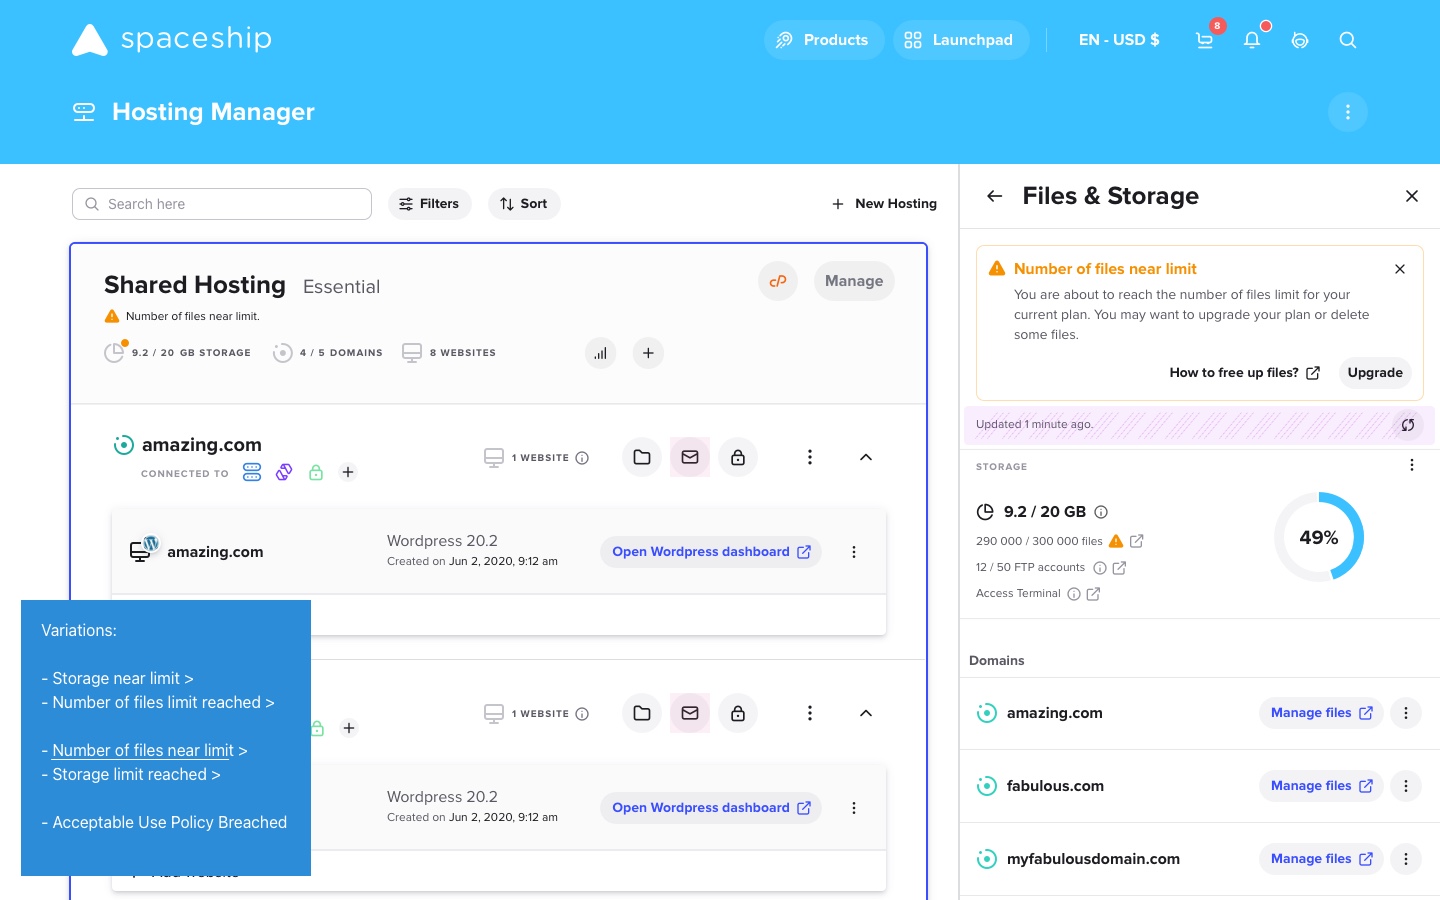Open three-dot menu for fabulous.com in Domains
This screenshot has height=900, width=1440.
1406,786
